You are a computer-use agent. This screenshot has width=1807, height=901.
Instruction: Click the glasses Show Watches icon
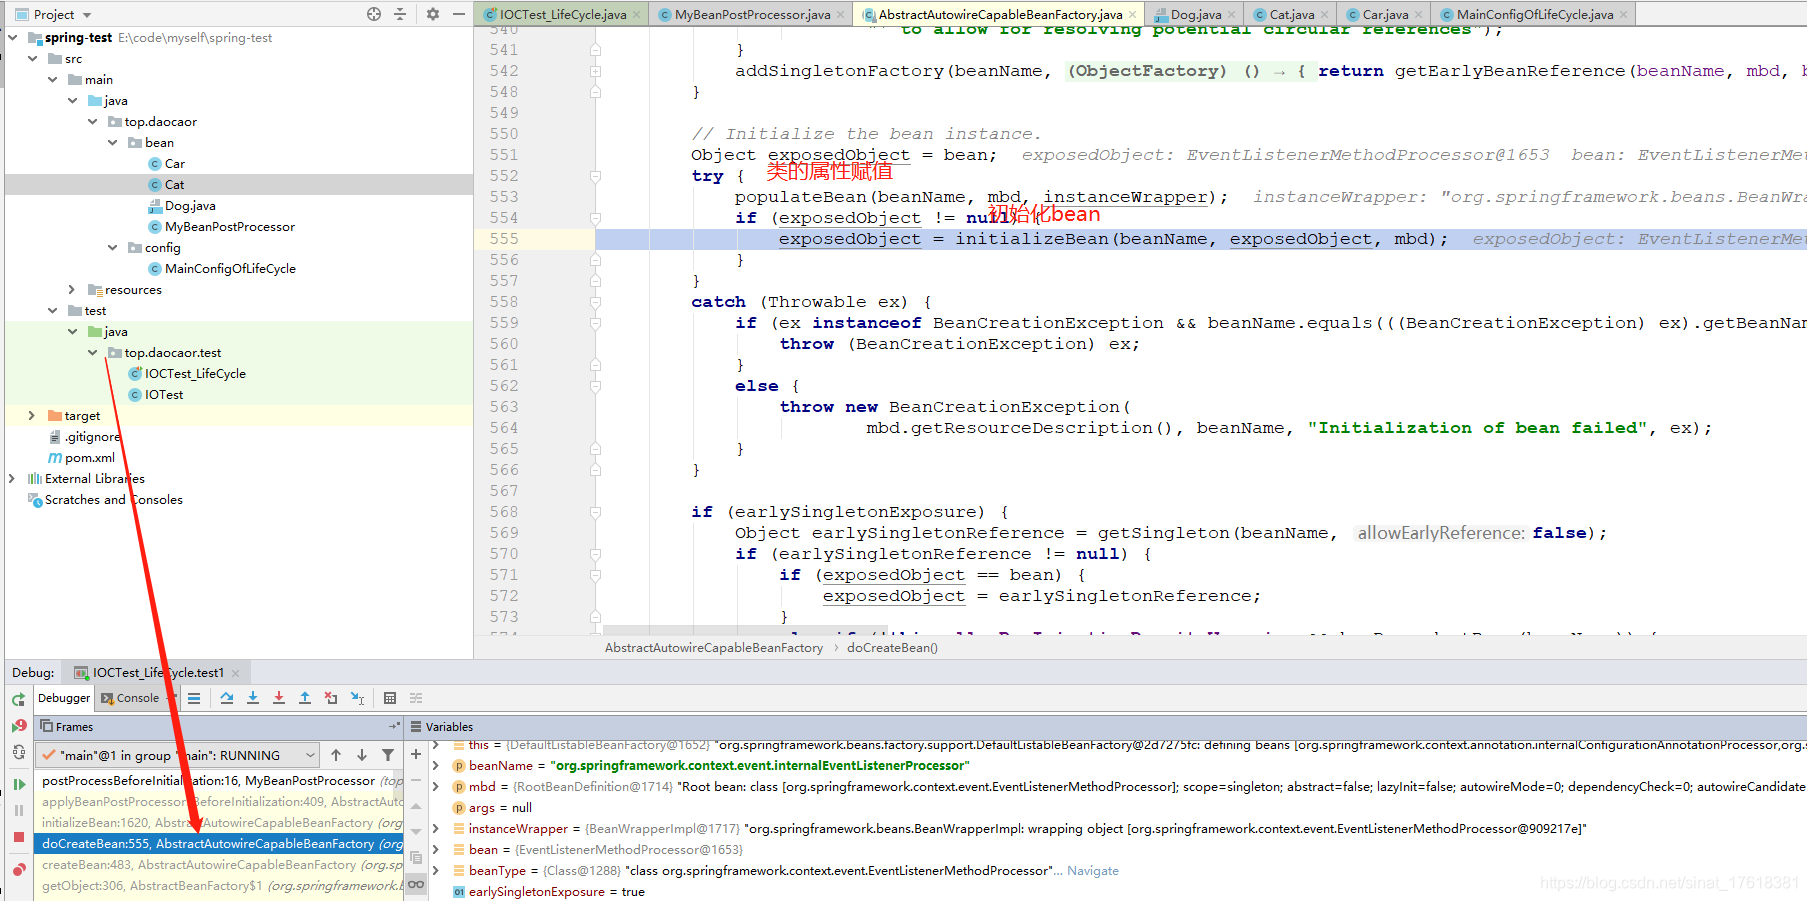416,884
